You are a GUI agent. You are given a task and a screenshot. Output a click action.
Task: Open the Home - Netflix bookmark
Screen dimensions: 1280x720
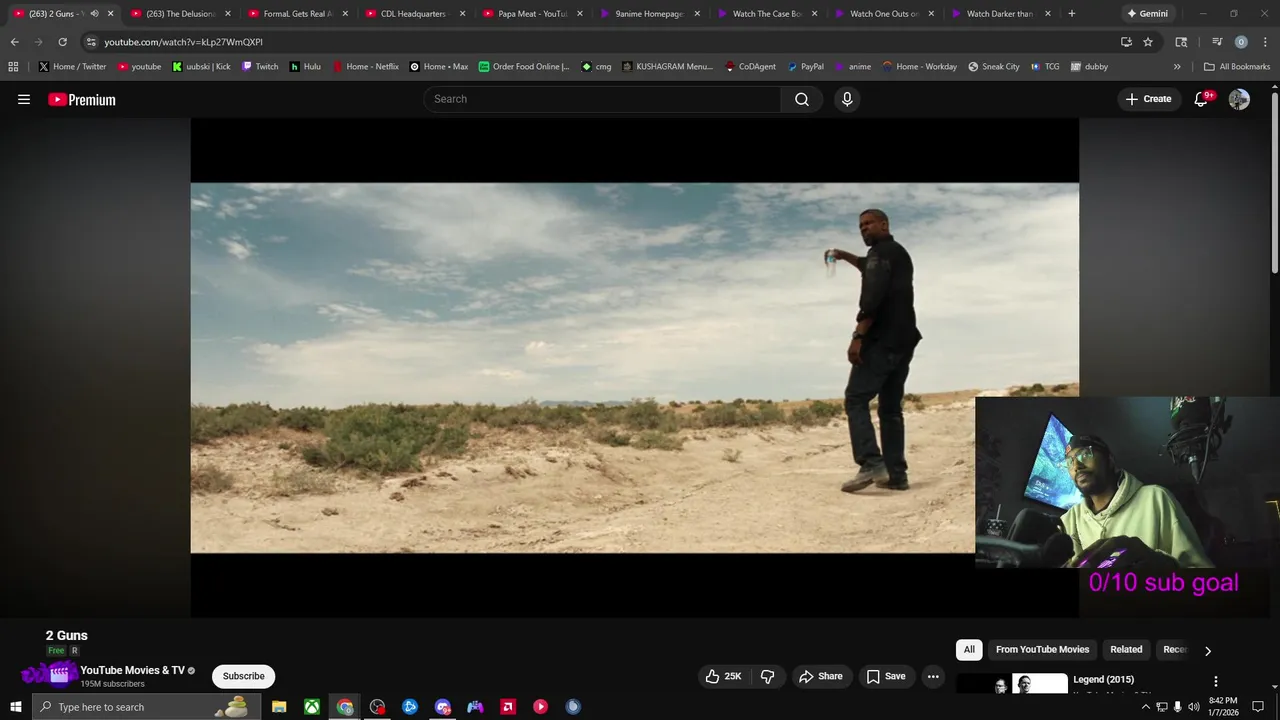[x=365, y=67]
